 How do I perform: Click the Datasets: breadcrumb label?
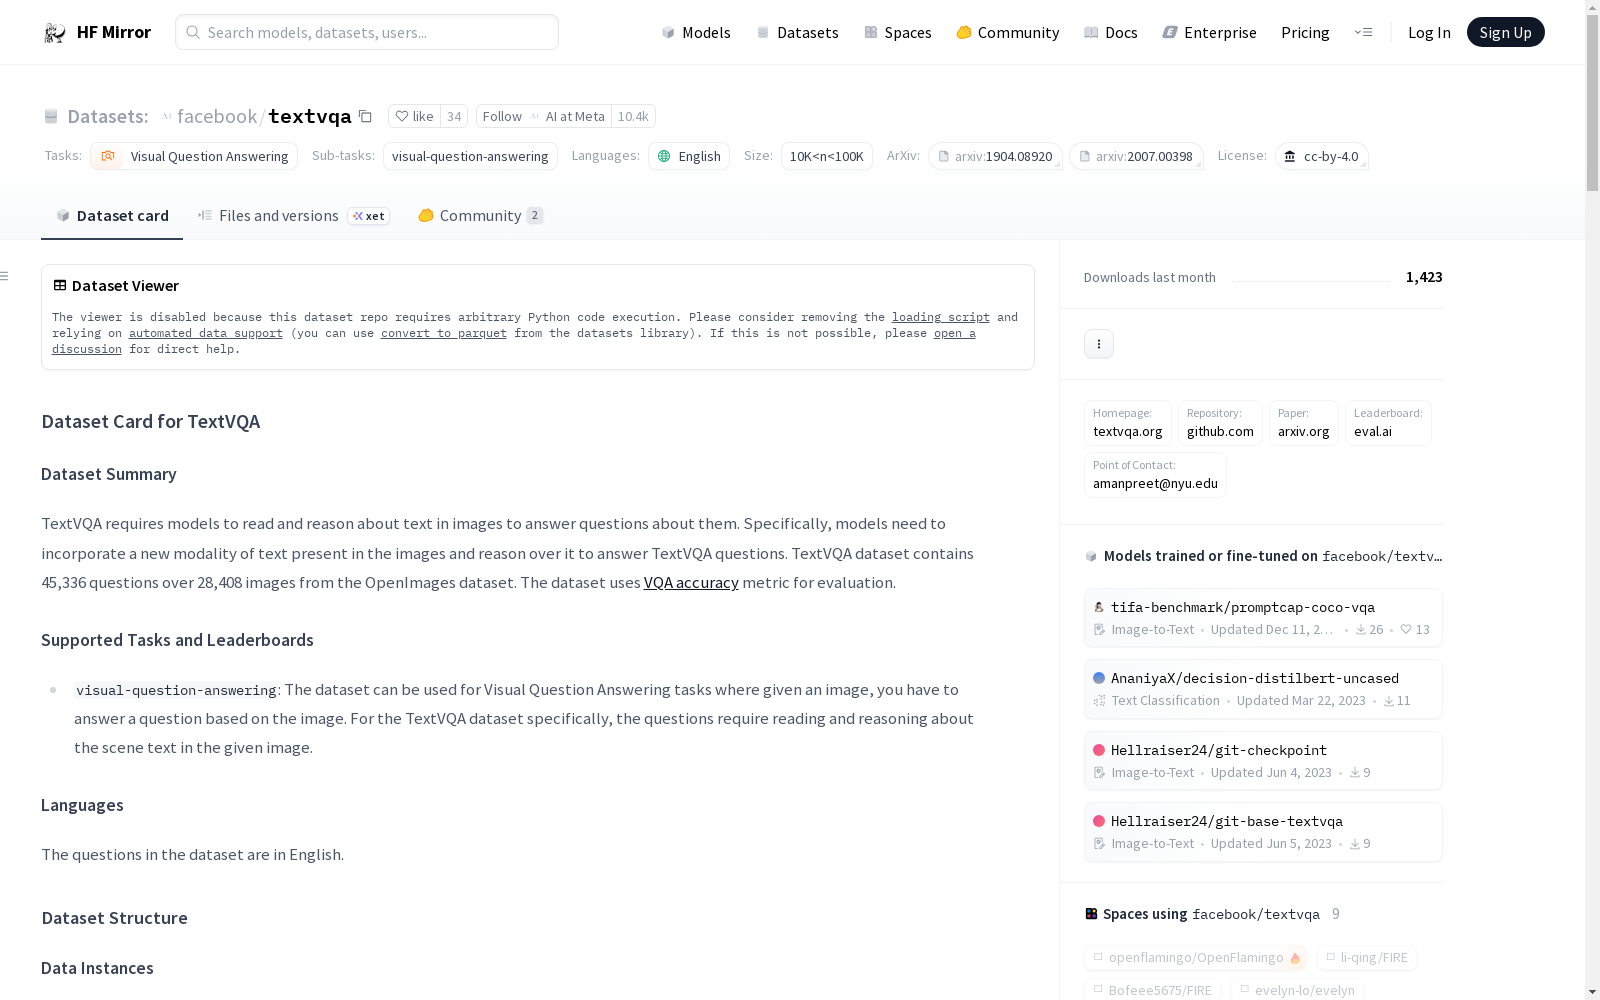pos(108,116)
